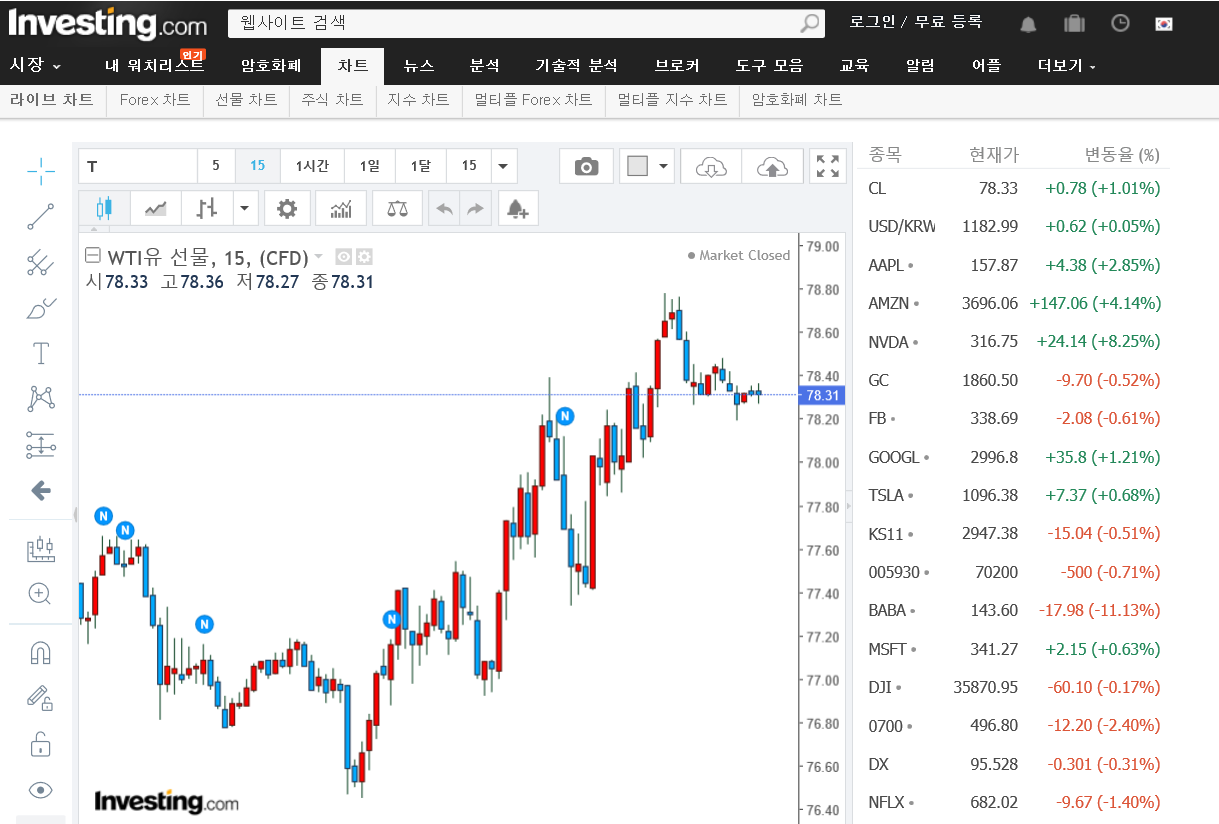Open the layout selector square dropdown
The width and height of the screenshot is (1219, 824).
coord(647,167)
